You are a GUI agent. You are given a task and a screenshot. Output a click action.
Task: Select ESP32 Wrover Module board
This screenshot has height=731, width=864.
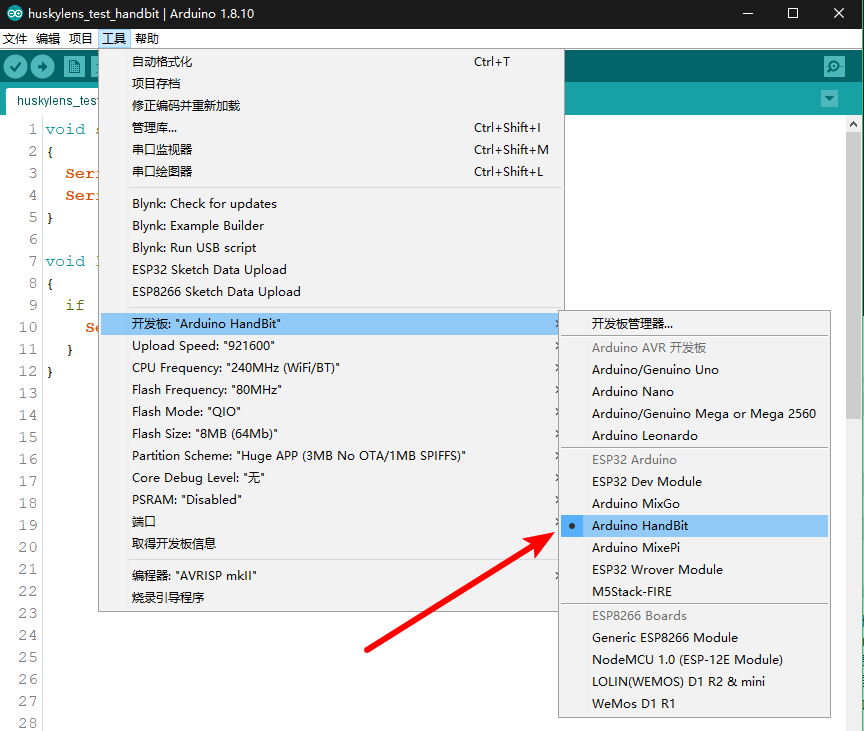pyautogui.click(x=694, y=570)
